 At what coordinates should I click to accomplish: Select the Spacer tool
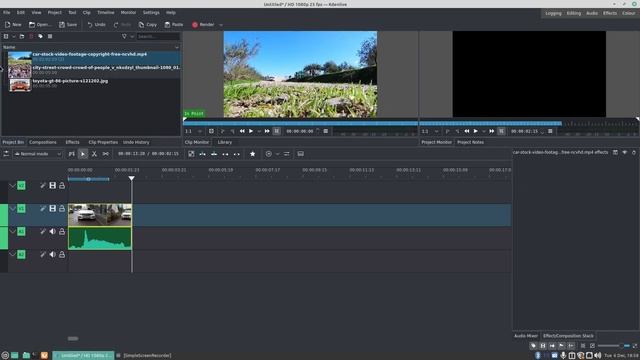click(106, 154)
